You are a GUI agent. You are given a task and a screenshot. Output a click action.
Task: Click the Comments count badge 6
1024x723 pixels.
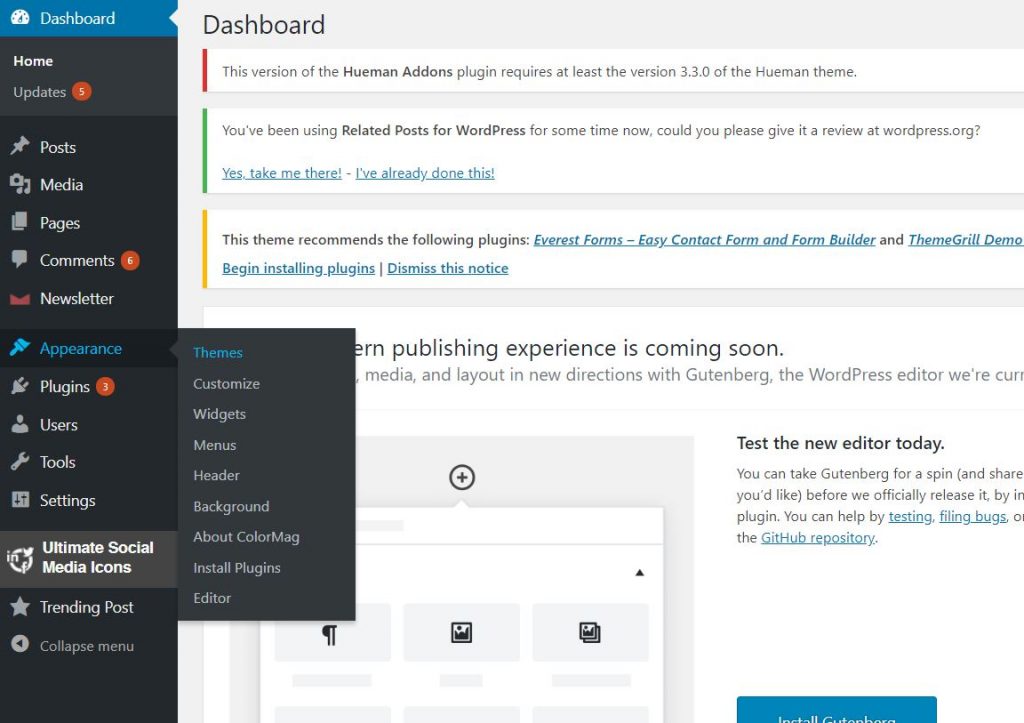[x=130, y=261]
